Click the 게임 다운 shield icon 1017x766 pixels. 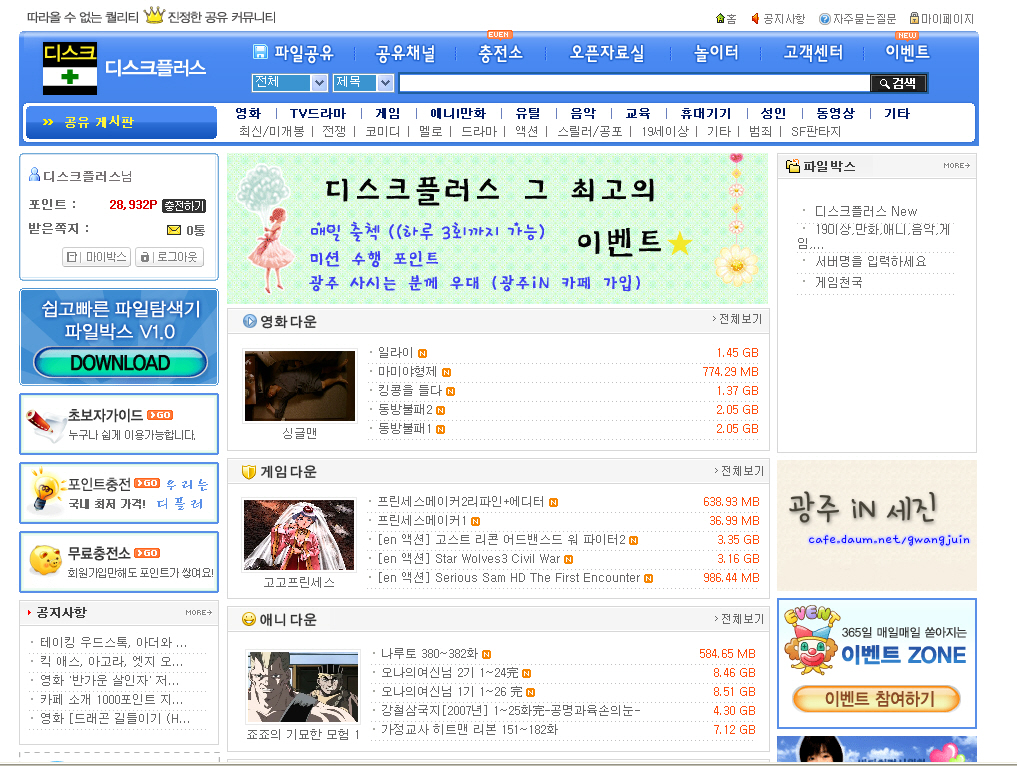pos(248,472)
